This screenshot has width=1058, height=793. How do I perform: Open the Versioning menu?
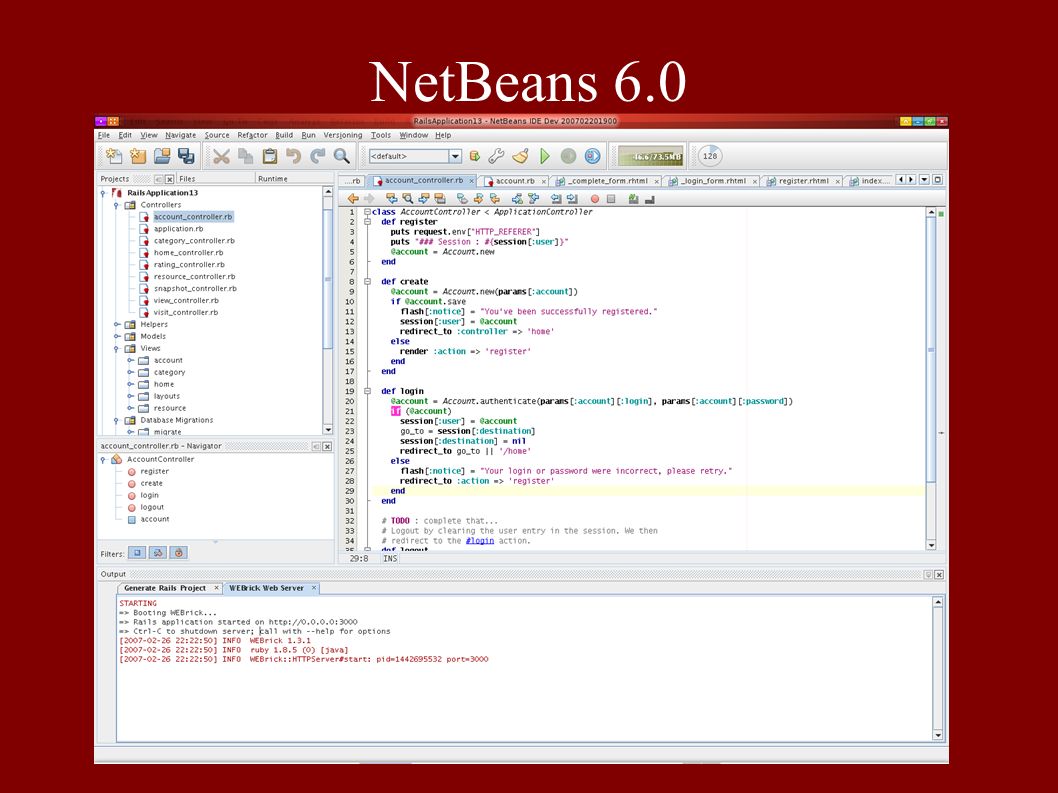click(342, 135)
